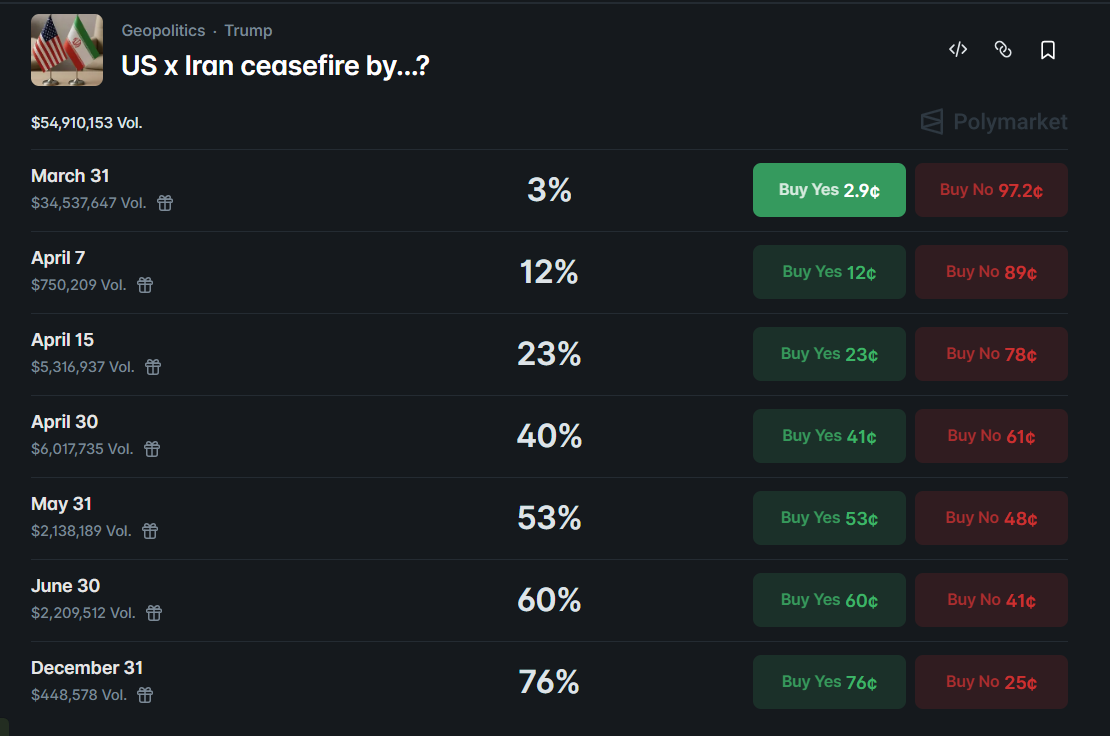Buy Yes at 23¢ for April 15

tap(829, 353)
